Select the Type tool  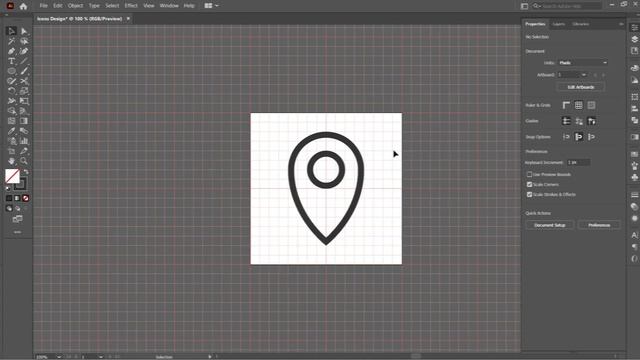pyautogui.click(x=11, y=61)
